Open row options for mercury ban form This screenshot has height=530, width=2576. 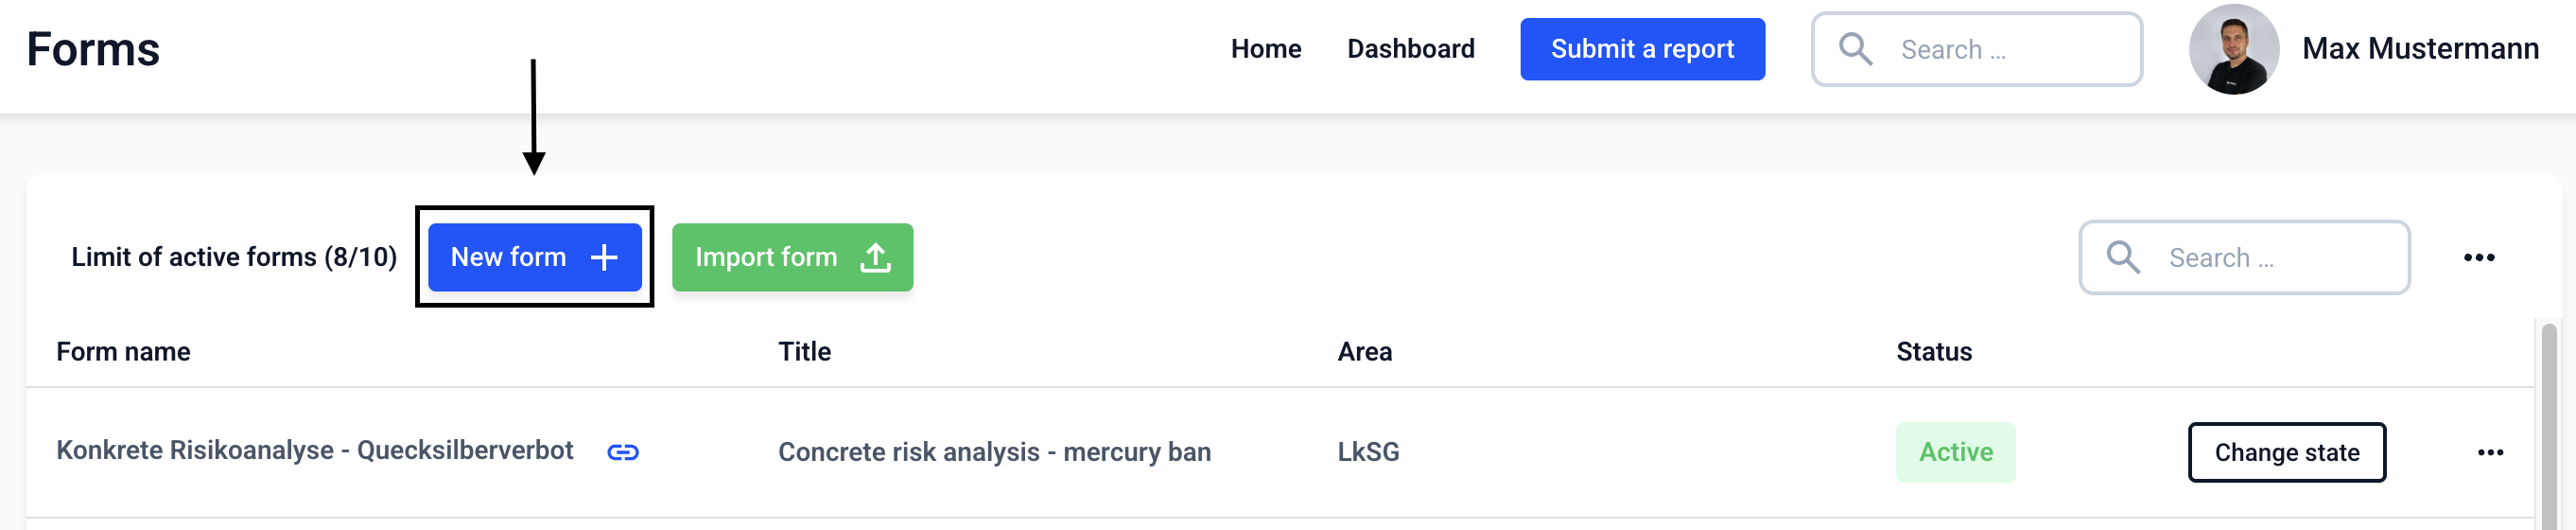pos(2490,453)
